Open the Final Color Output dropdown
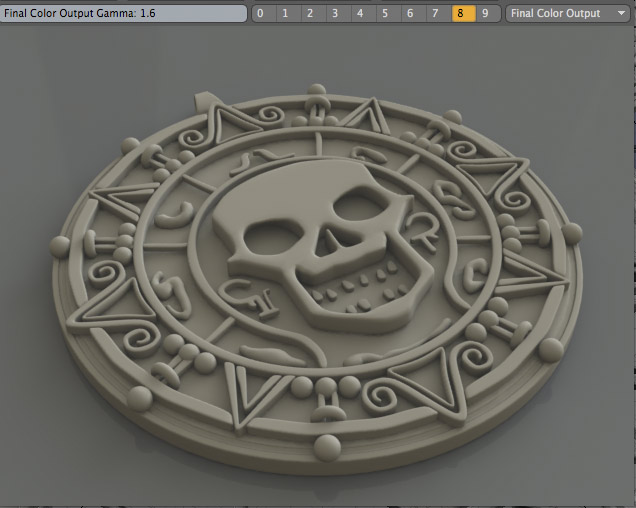 click(x=568, y=13)
